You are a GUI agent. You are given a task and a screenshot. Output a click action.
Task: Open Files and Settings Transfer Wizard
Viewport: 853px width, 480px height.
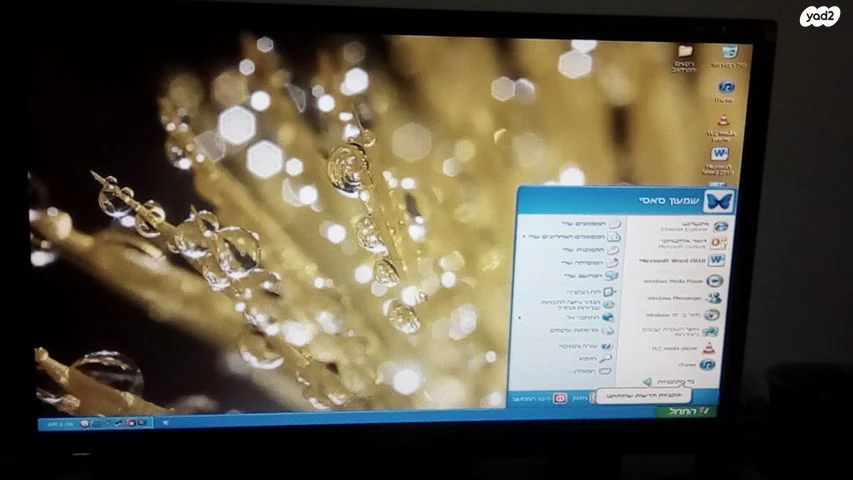(679, 331)
